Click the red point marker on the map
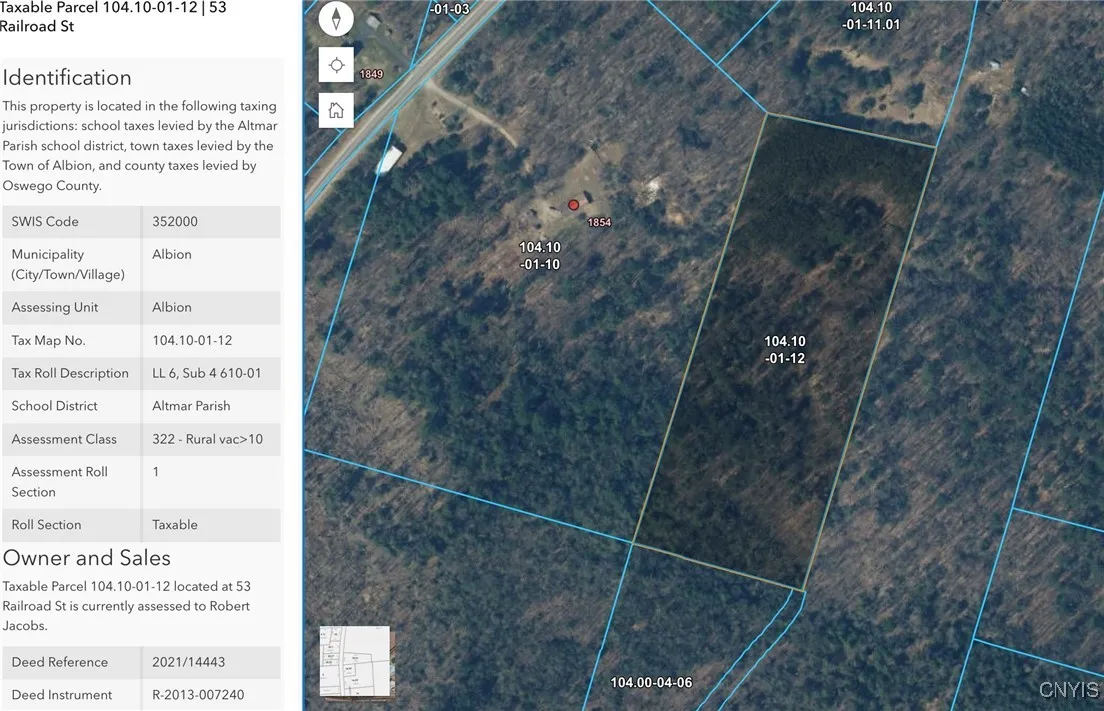The height and width of the screenshot is (711, 1104). [x=573, y=205]
